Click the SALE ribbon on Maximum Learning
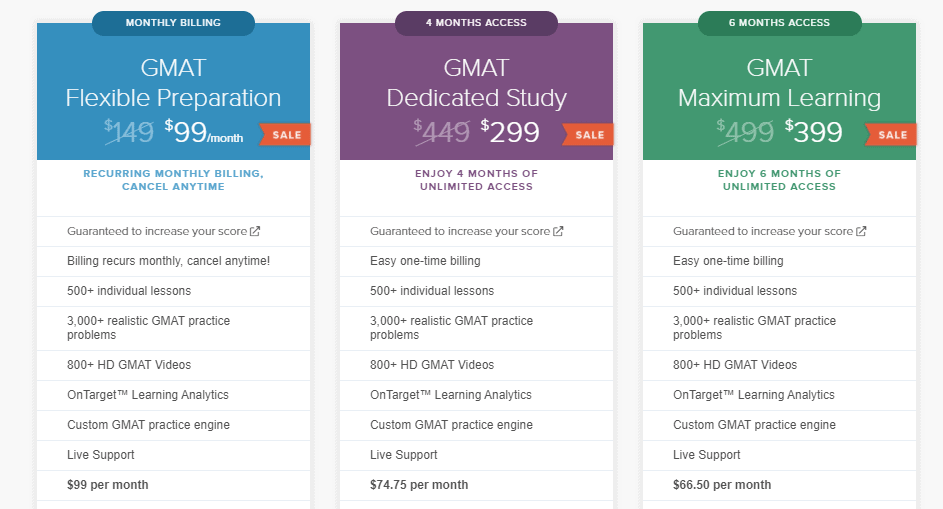This screenshot has height=509, width=943. coord(892,135)
